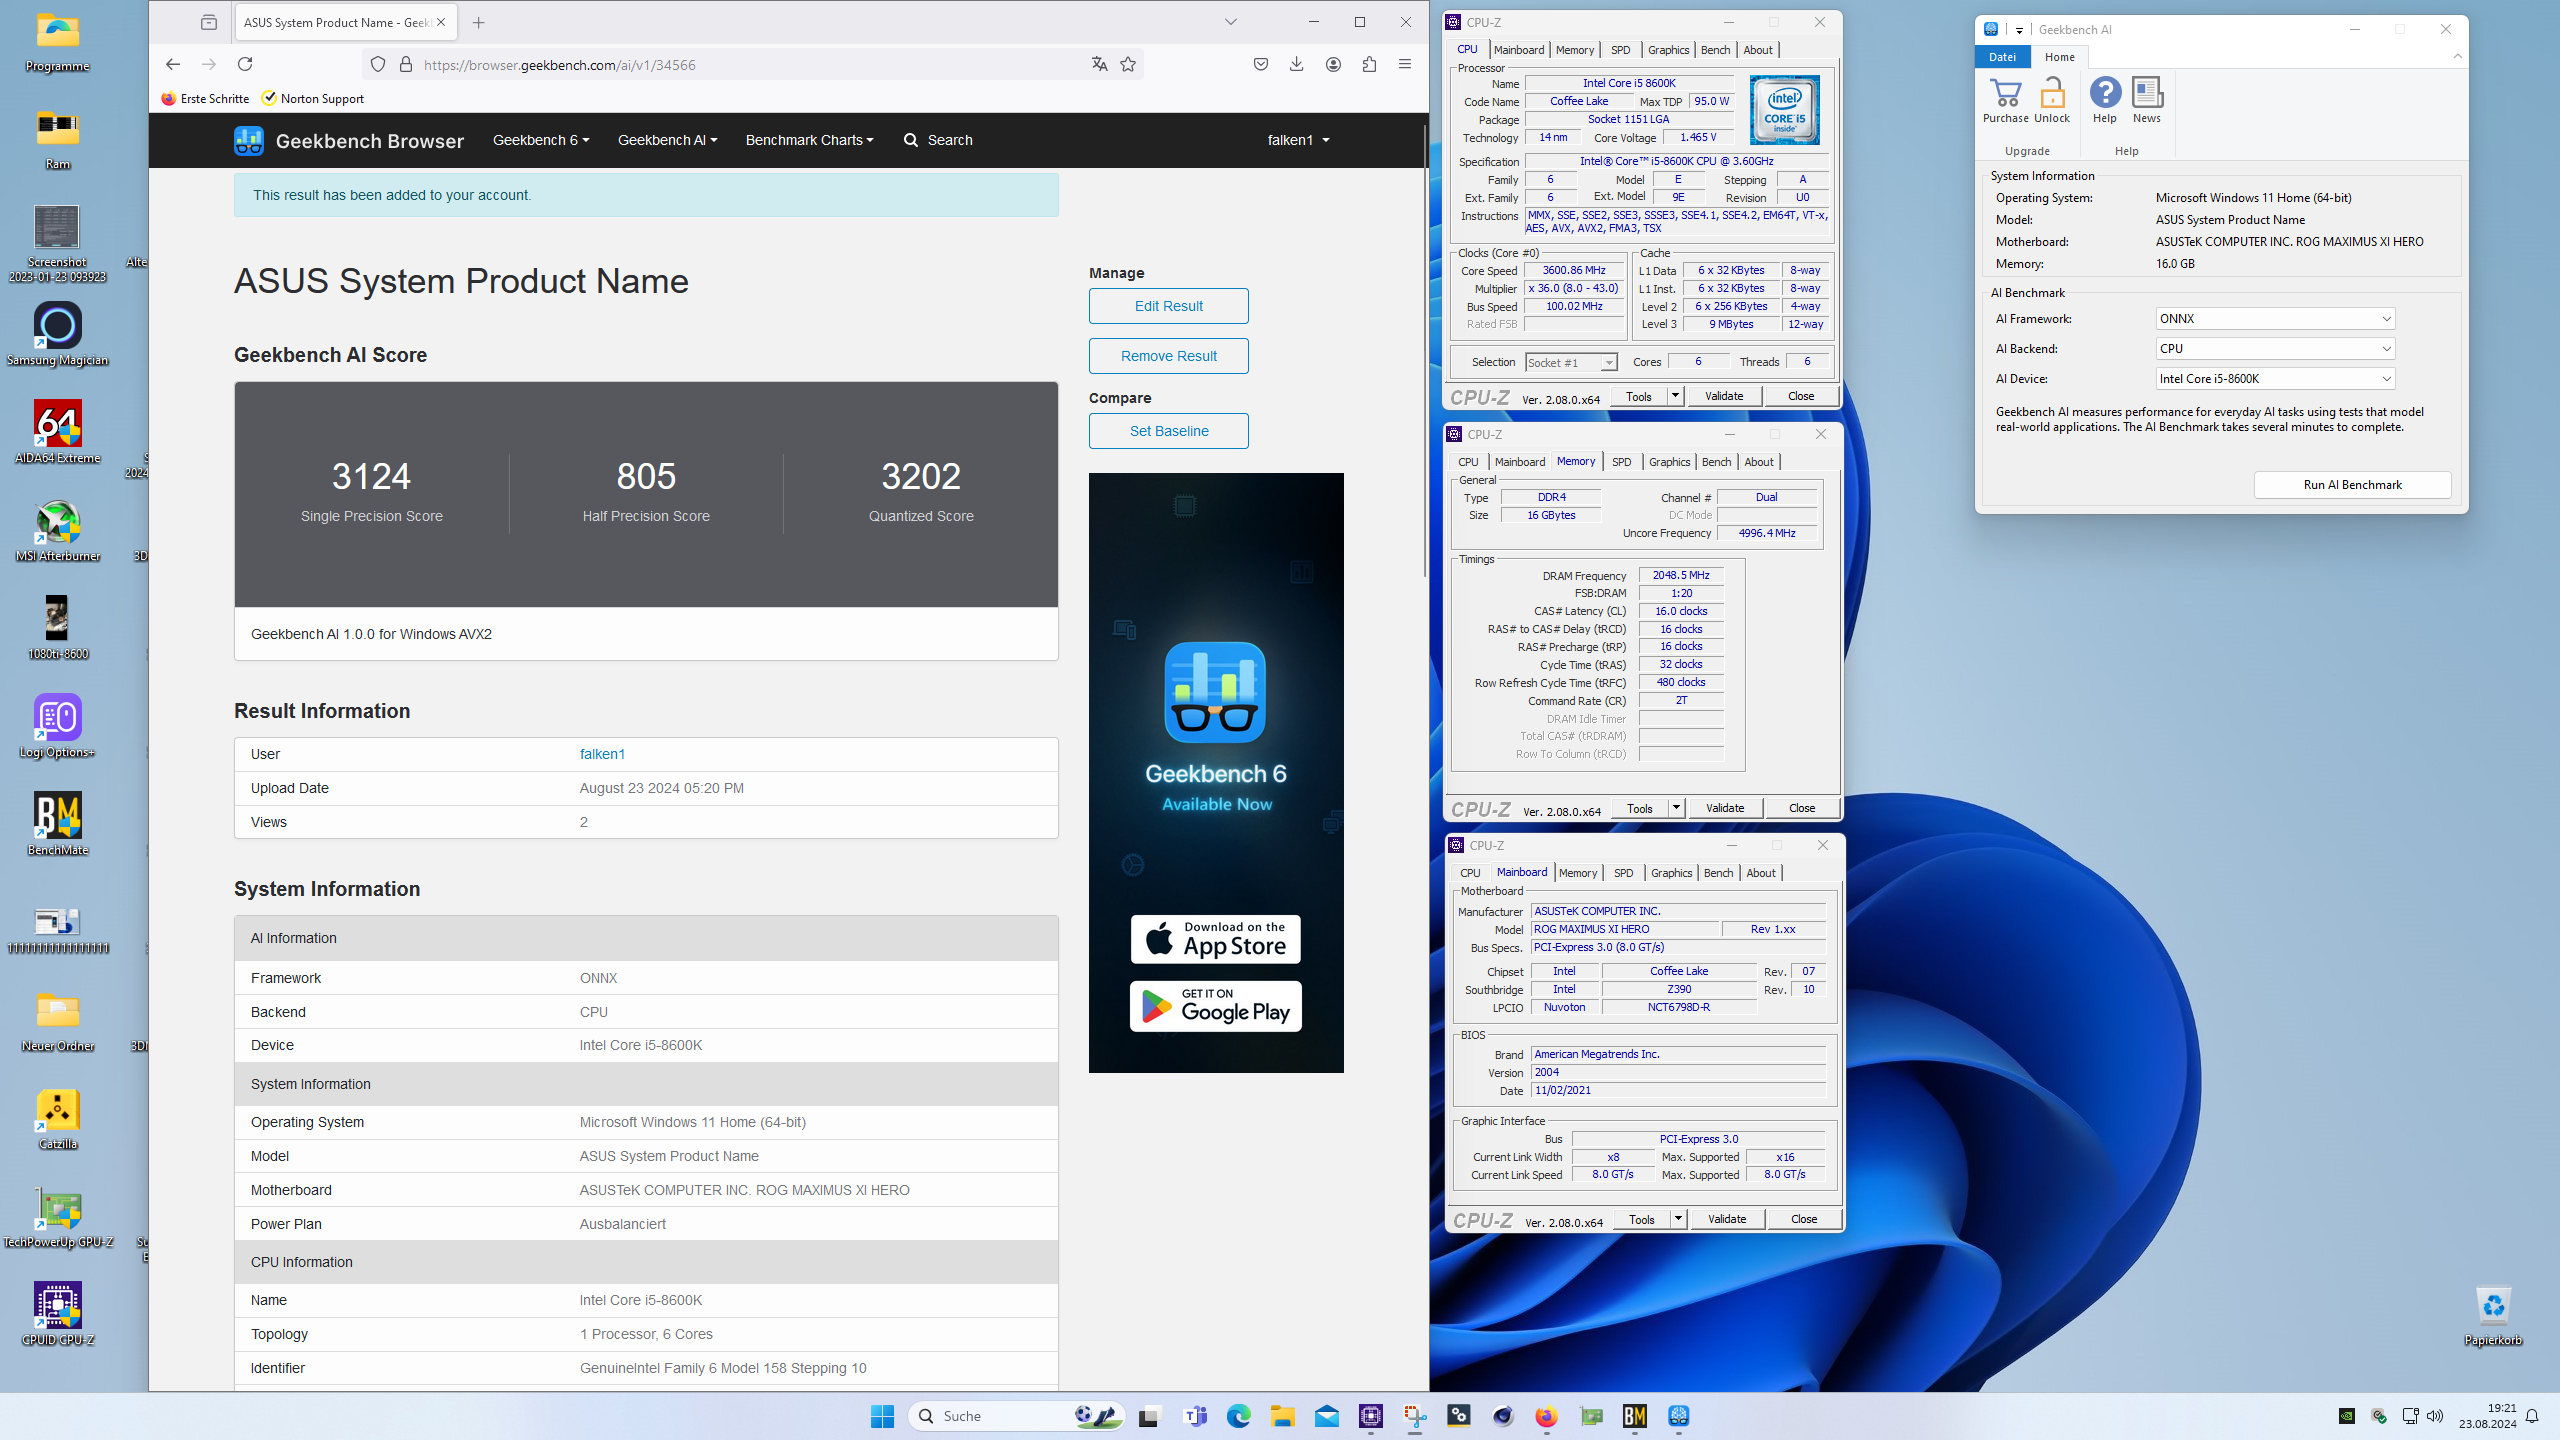Open AI Device Intel Core i5-8600K dropdown

click(x=2274, y=379)
